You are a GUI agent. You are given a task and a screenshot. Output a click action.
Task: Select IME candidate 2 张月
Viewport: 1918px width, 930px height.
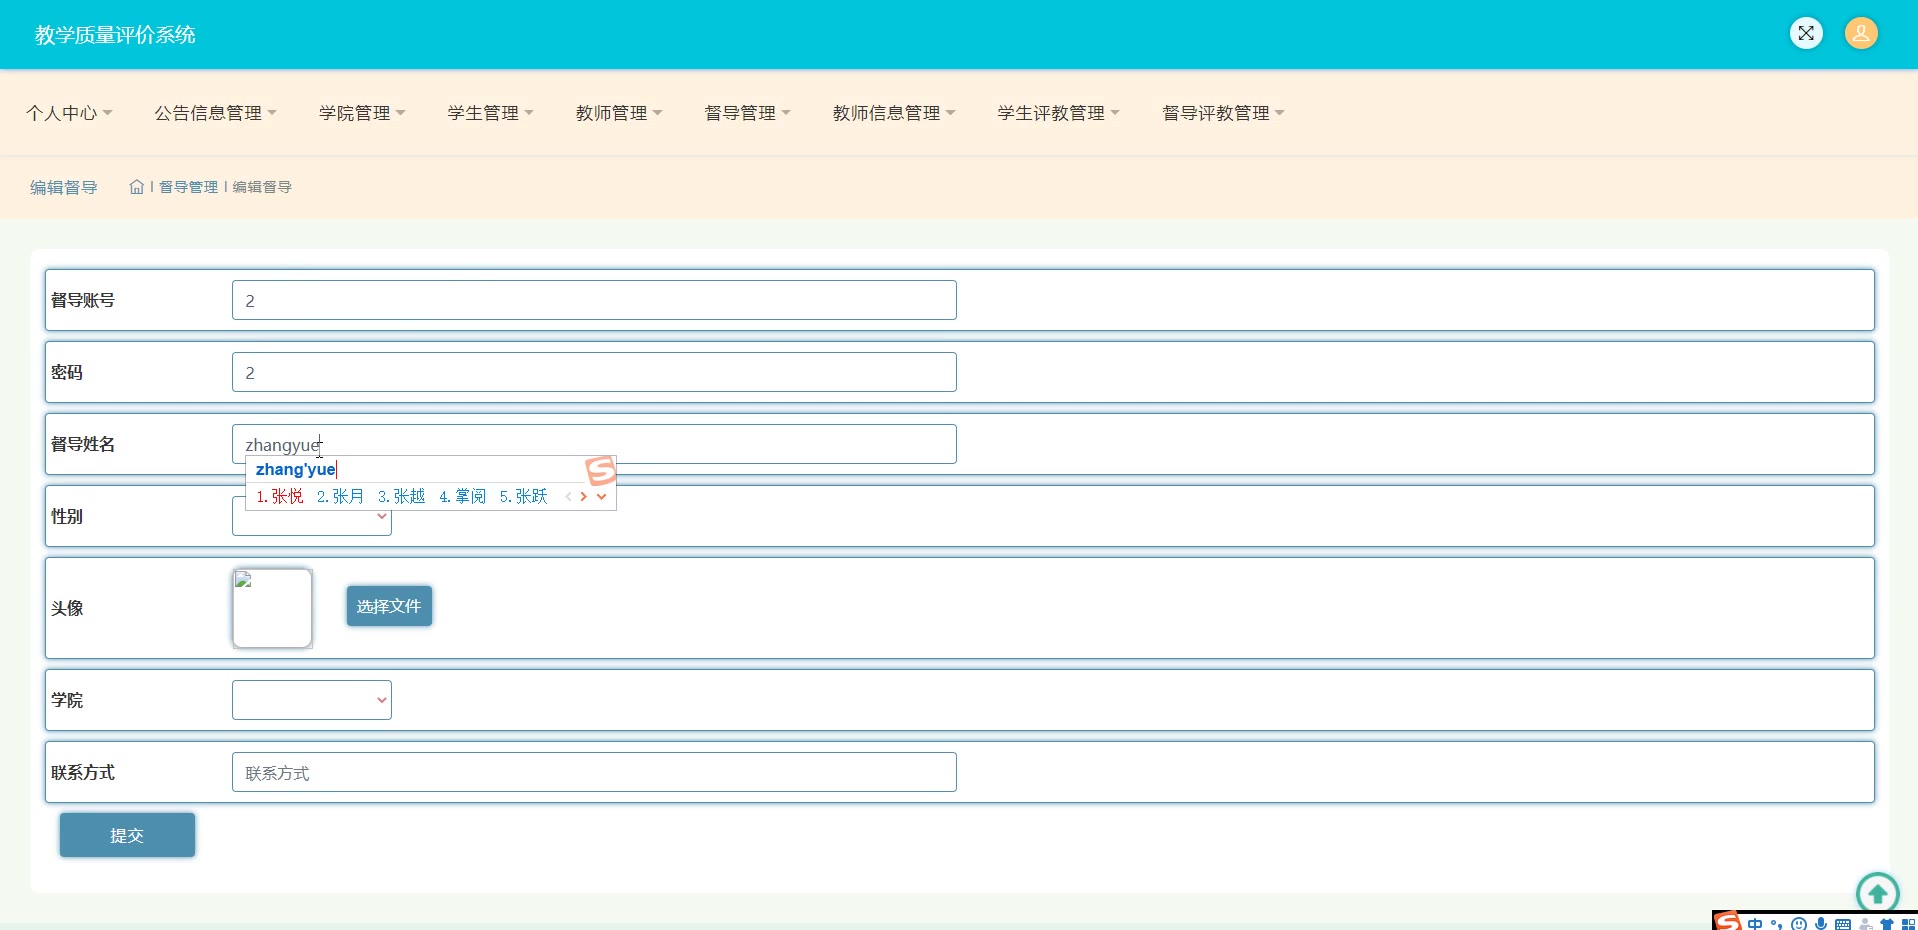(x=340, y=496)
